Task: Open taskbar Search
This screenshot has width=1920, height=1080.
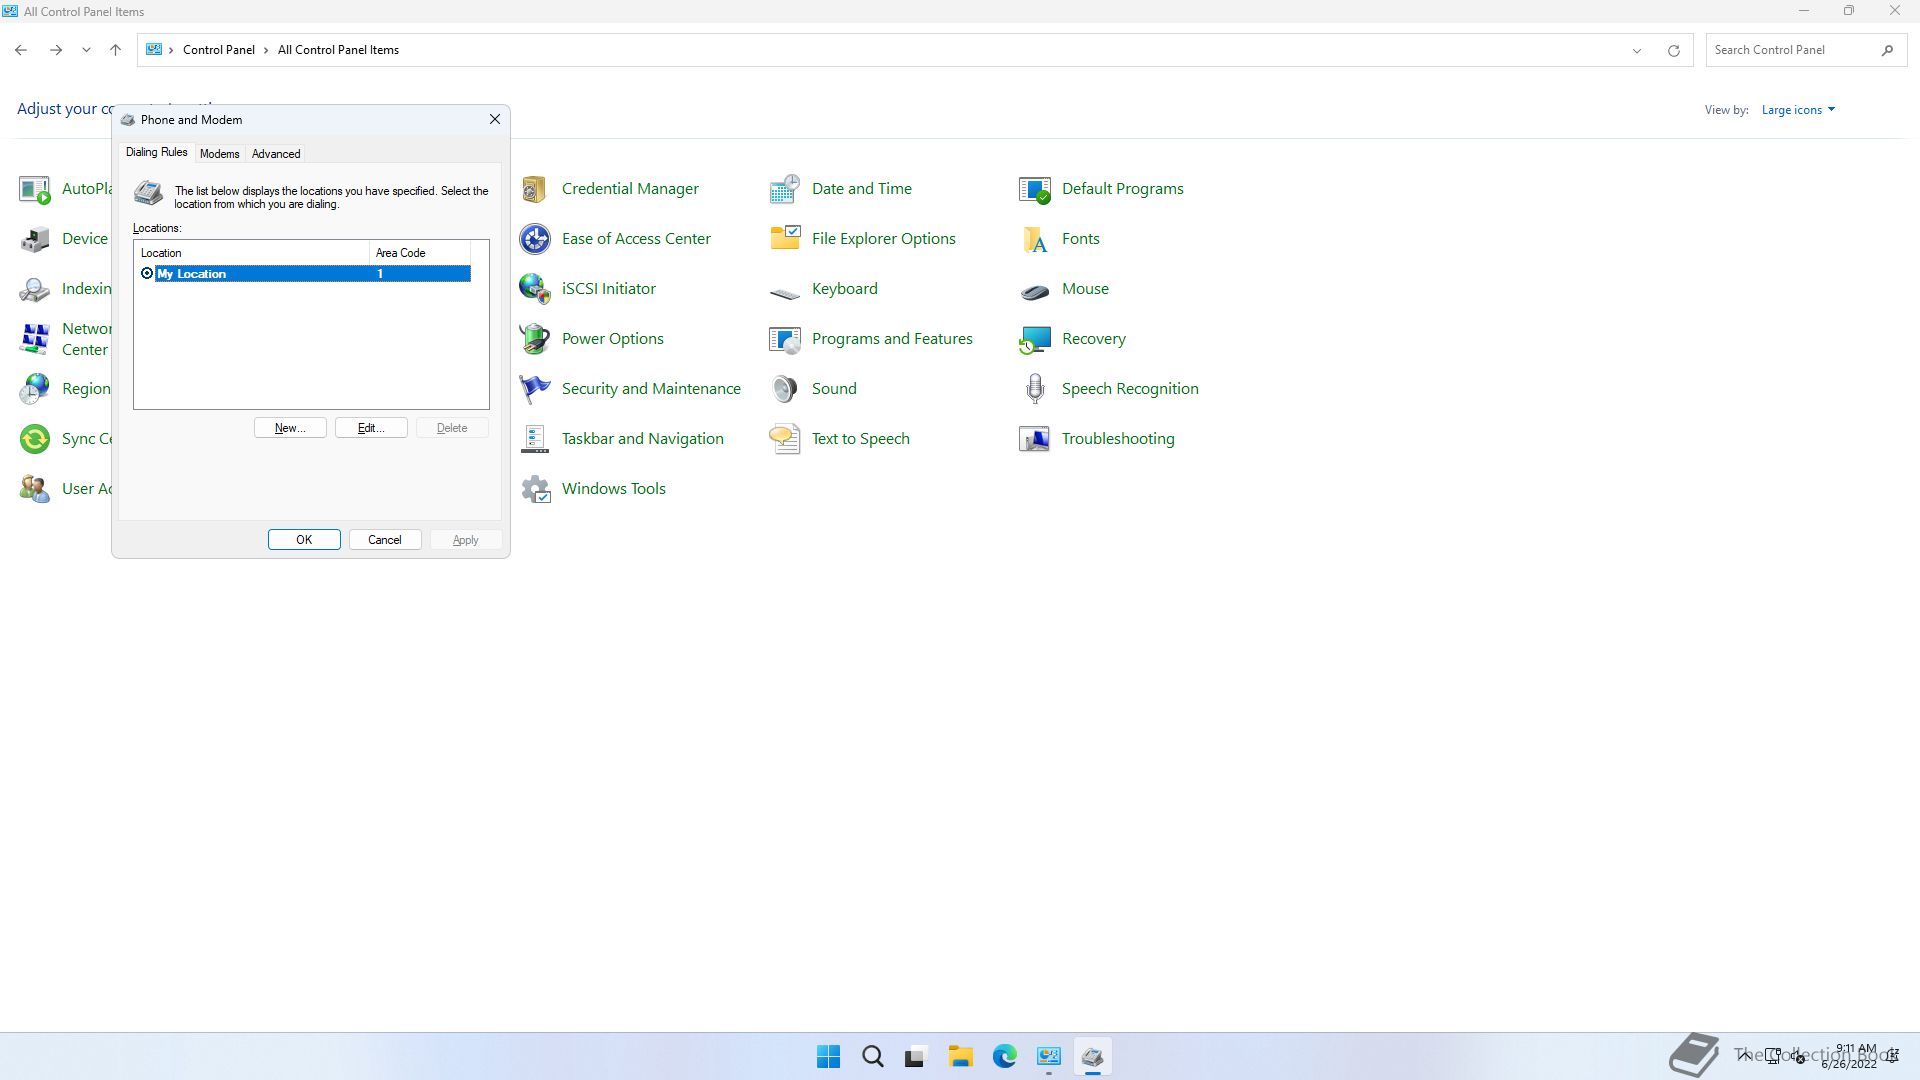Action: 873,1057
